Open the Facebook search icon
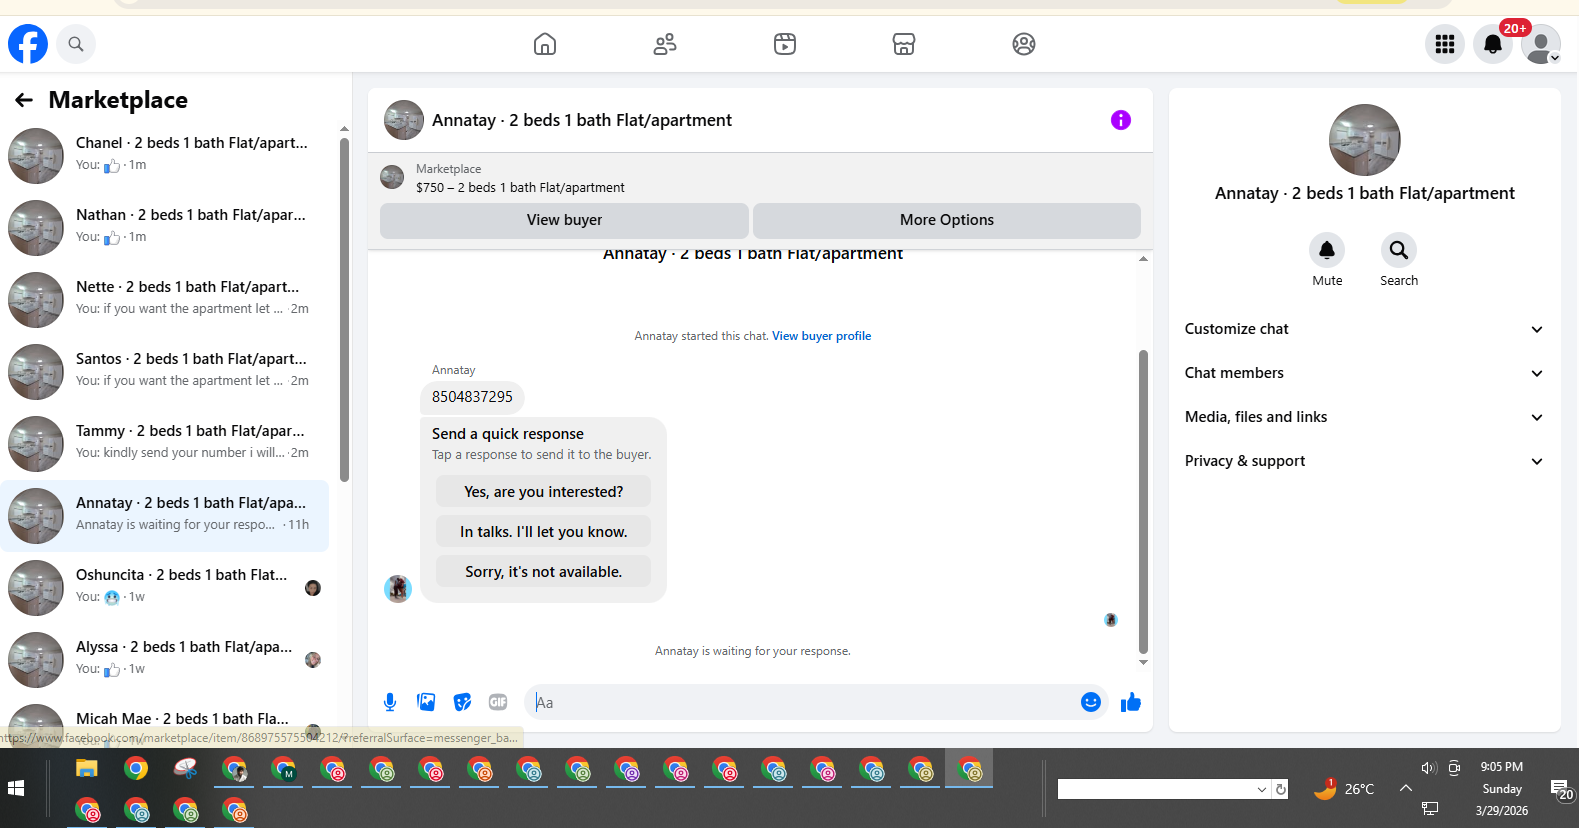 76,44
